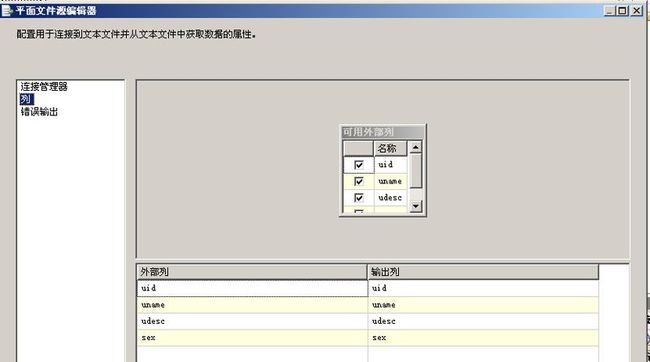Select sex cell in 外部列 column

click(252, 338)
